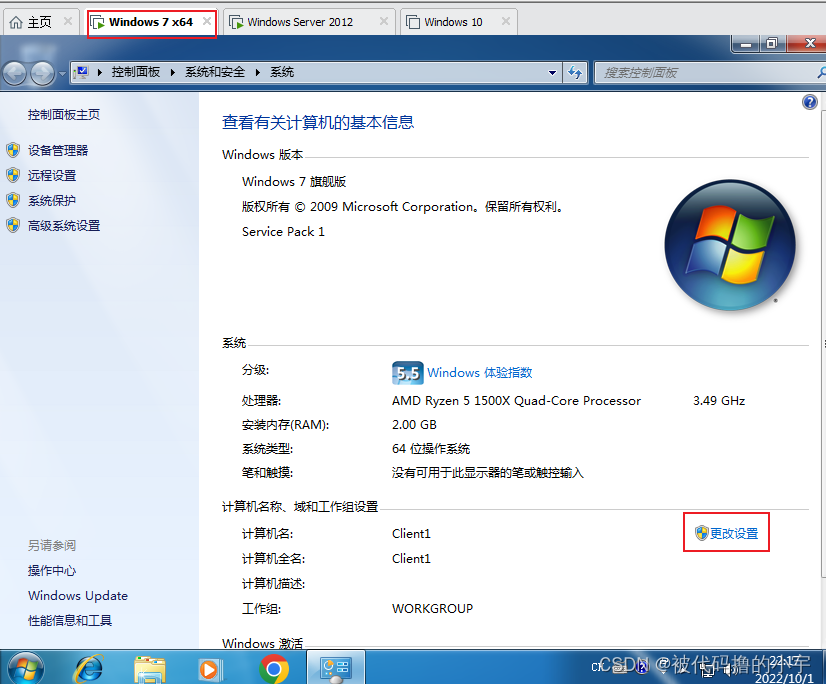Close the Windows 10 tab
The width and height of the screenshot is (826, 684).
point(506,22)
